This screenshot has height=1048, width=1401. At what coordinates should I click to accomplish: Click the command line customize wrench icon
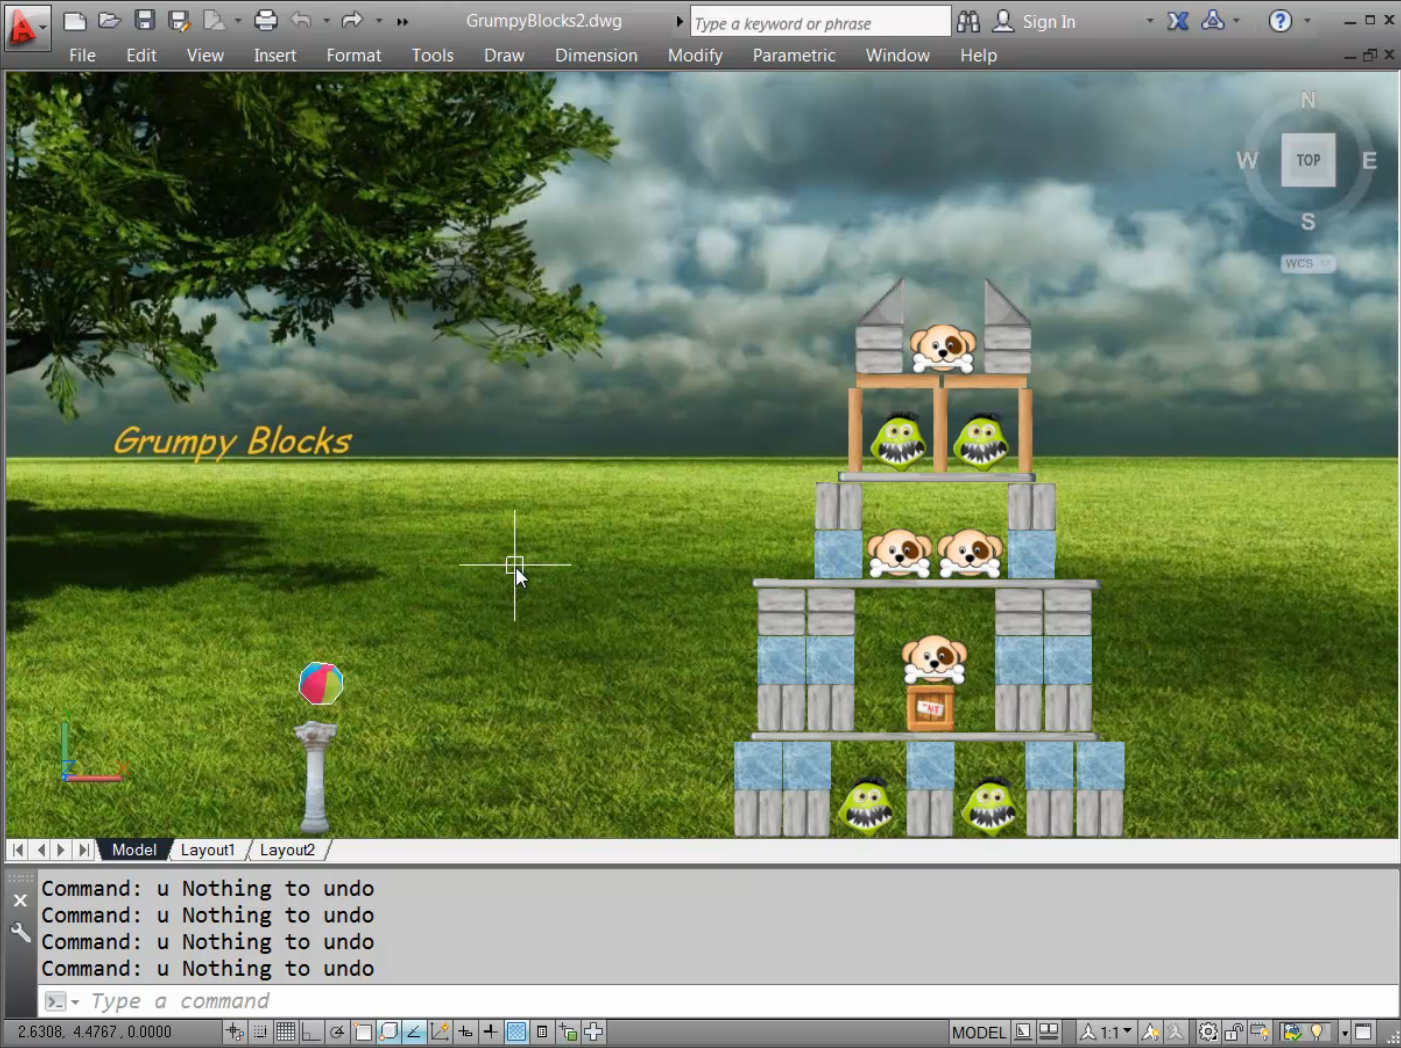pos(20,933)
